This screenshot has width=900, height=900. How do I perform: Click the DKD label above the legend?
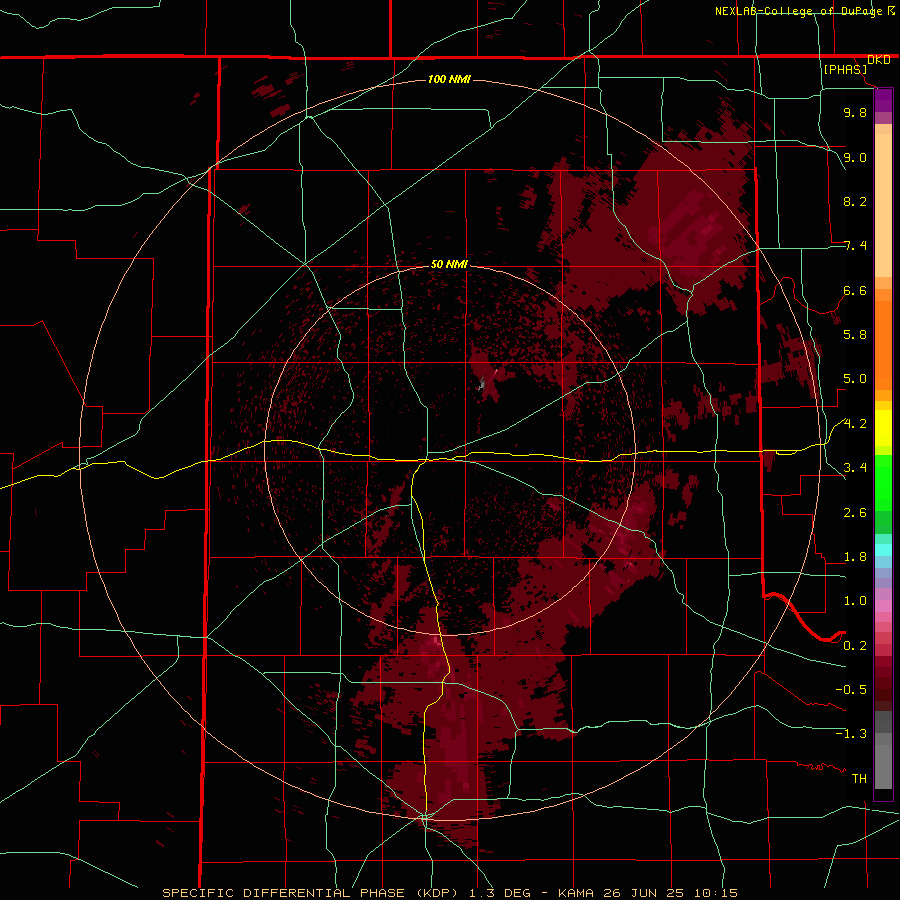pyautogui.click(x=879, y=60)
